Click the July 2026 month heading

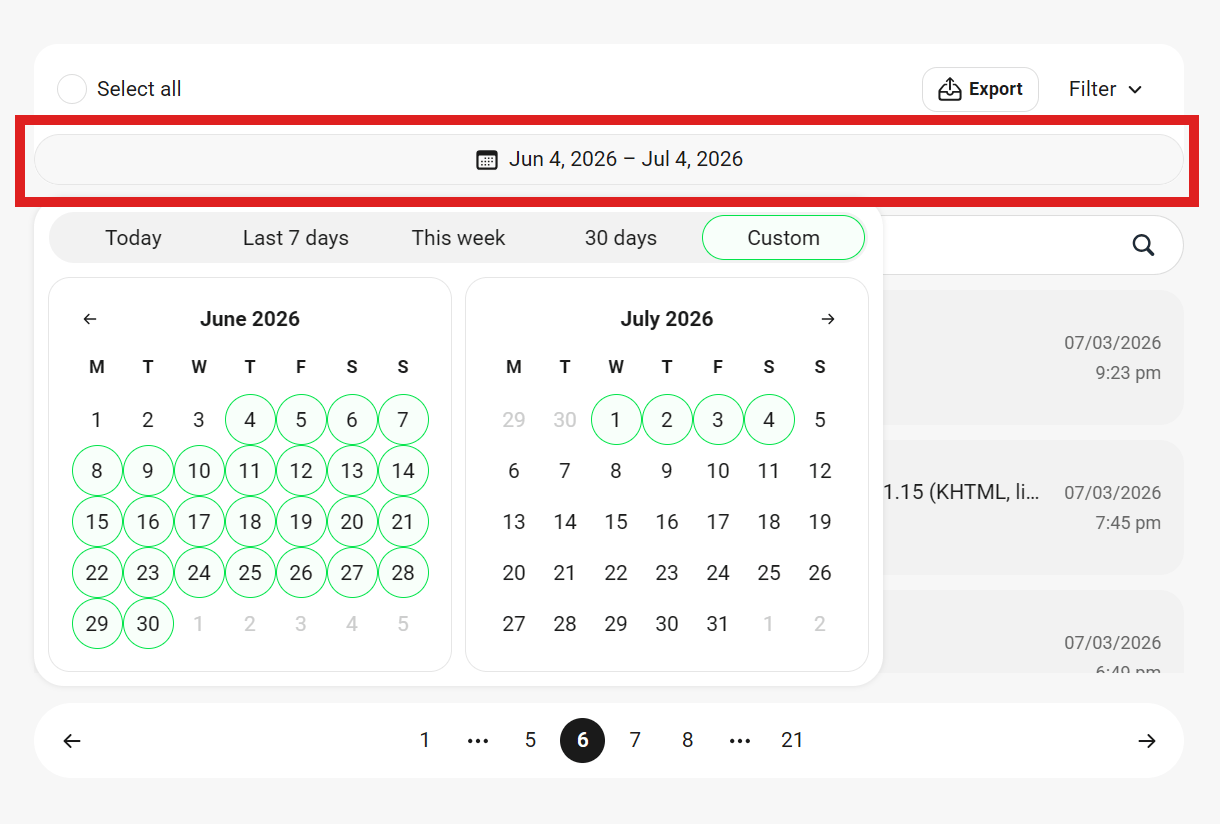[667, 319]
